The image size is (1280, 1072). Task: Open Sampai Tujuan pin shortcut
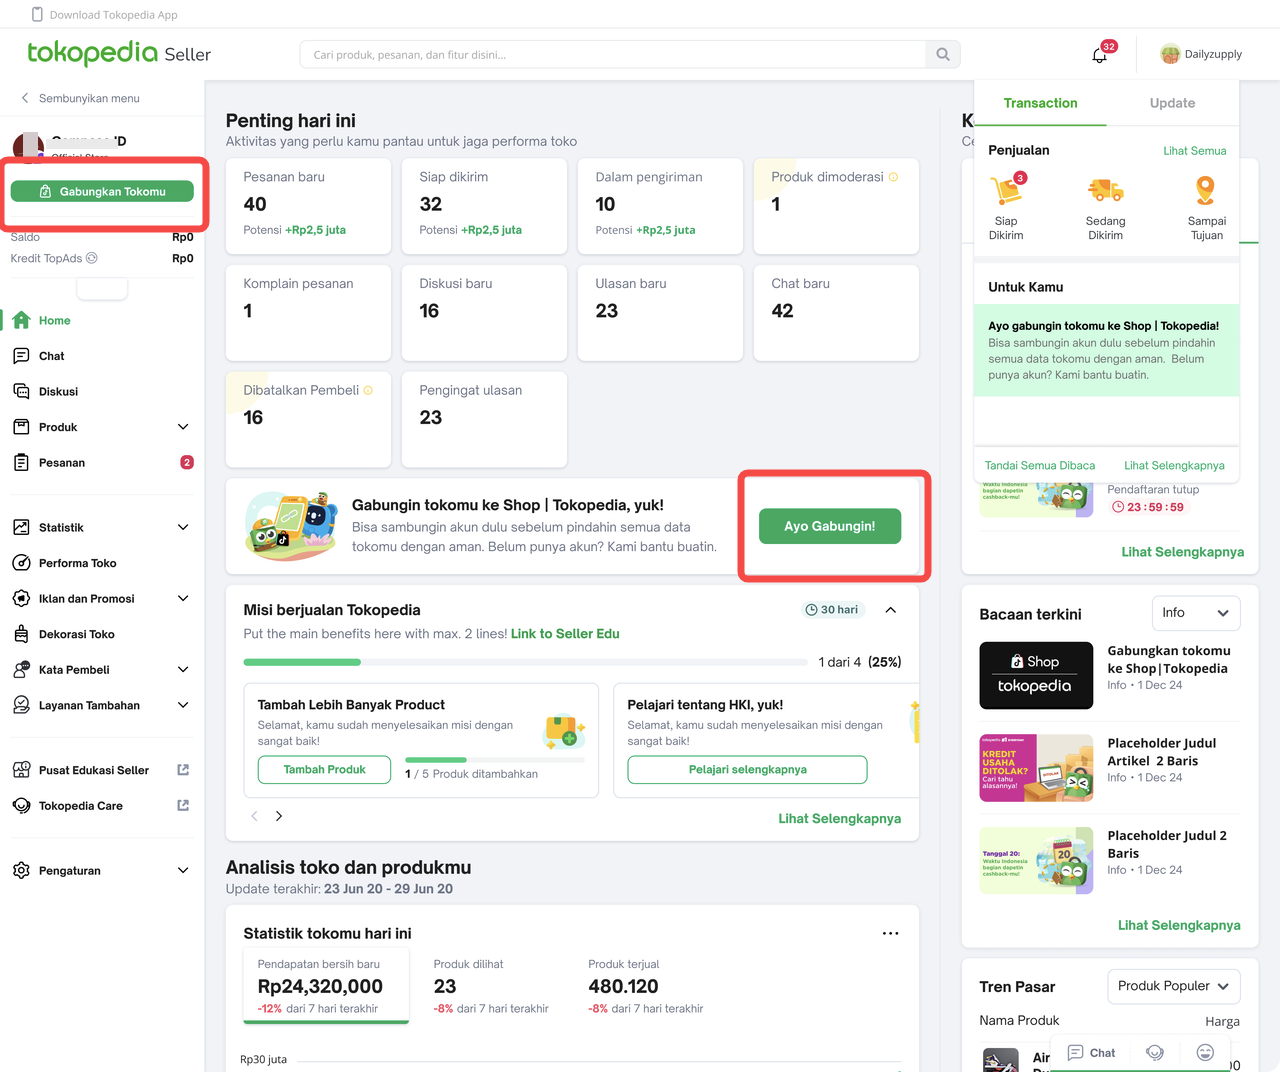1206,207
